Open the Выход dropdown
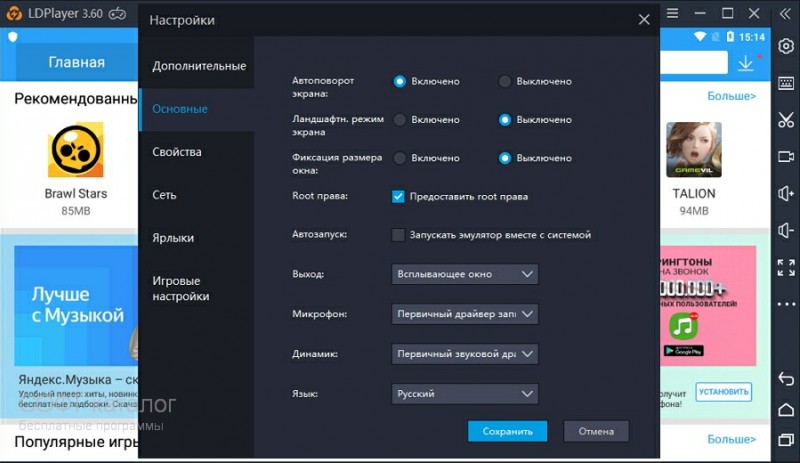 (465, 274)
